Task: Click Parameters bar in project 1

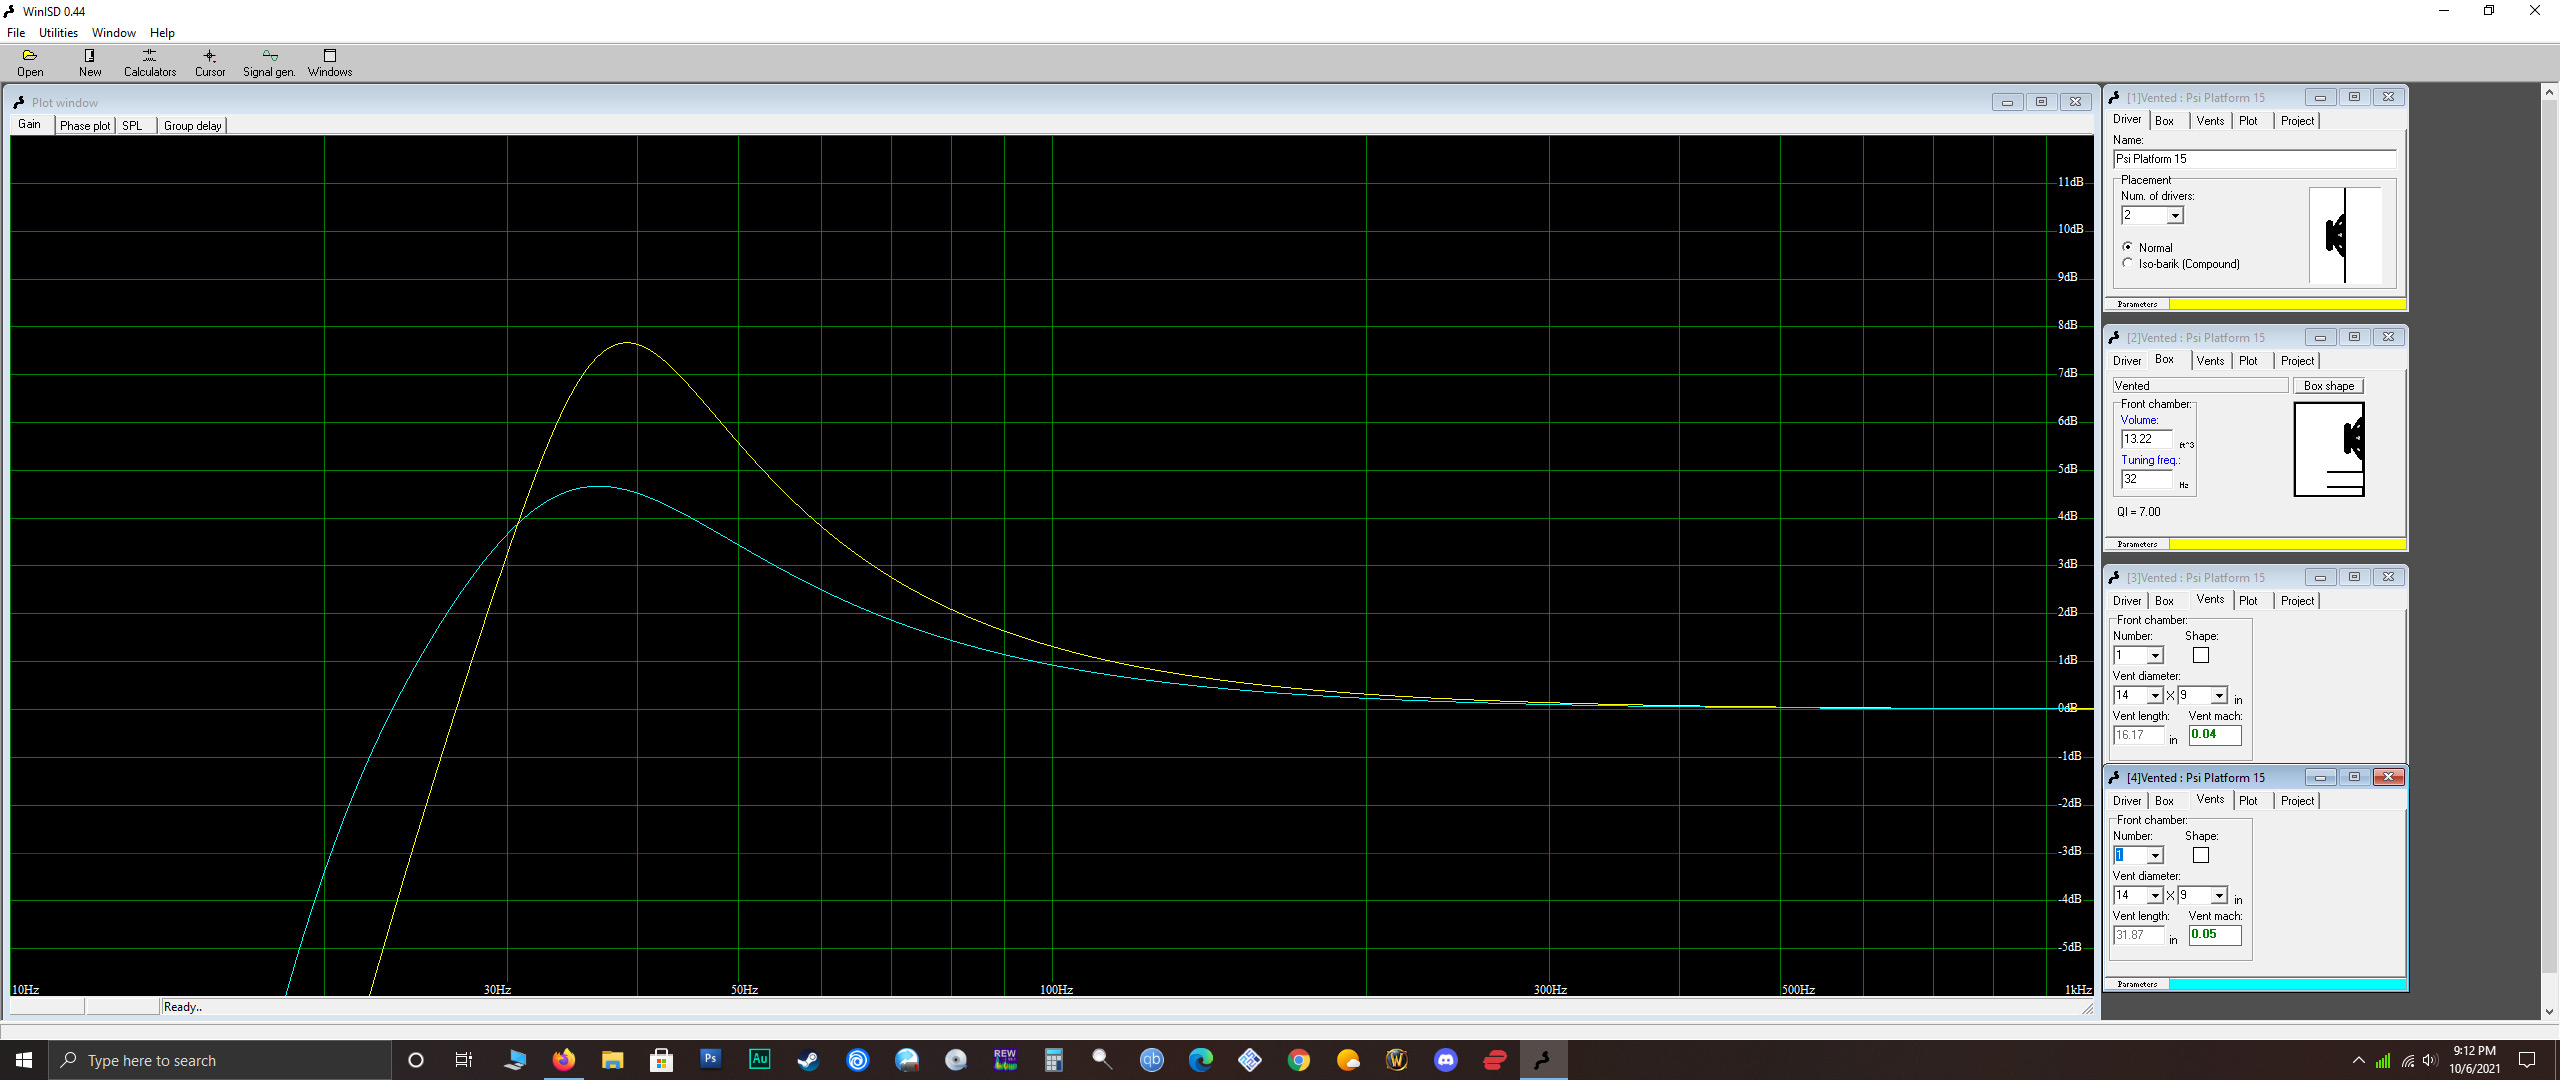Action: click(2137, 304)
